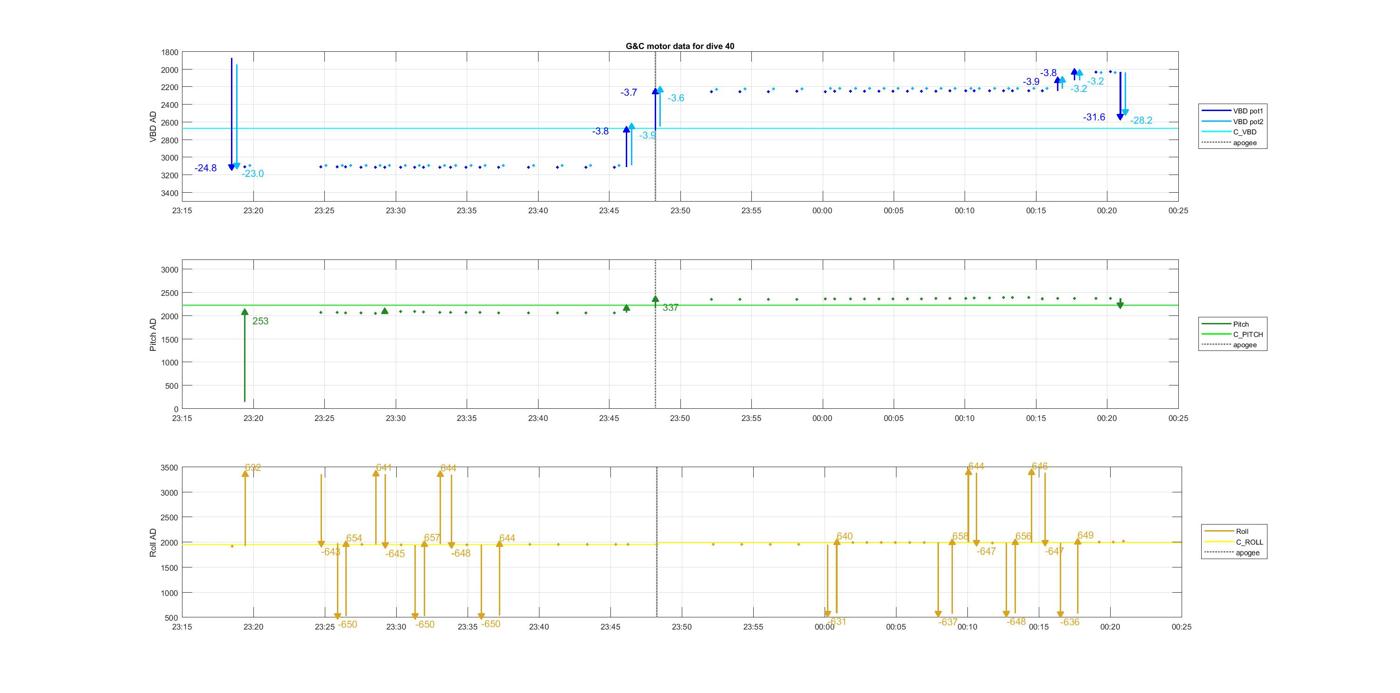Click the '3500' tick on Roll axis
Image resolution: width=1400 pixels, height=693 pixels.
[x=170, y=468]
